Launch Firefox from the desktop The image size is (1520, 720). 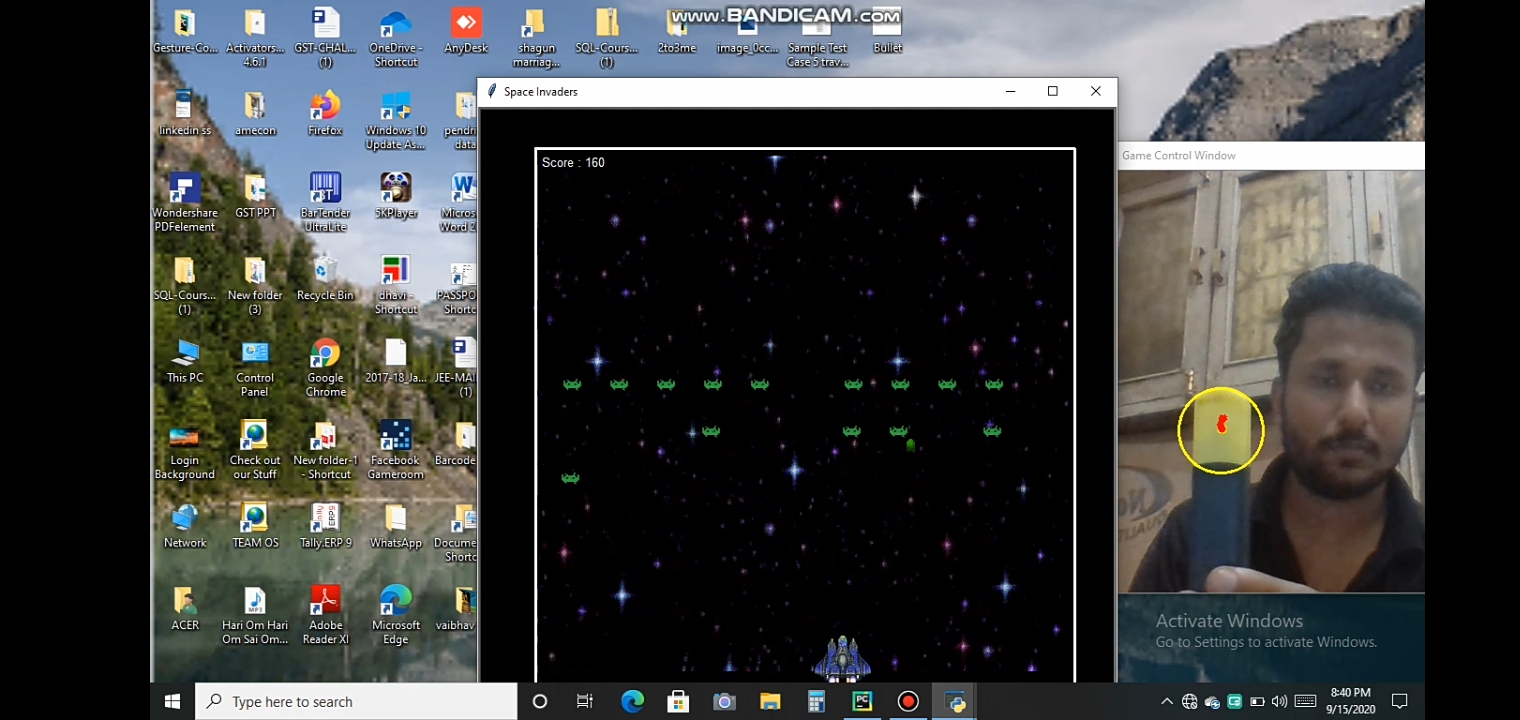click(325, 107)
